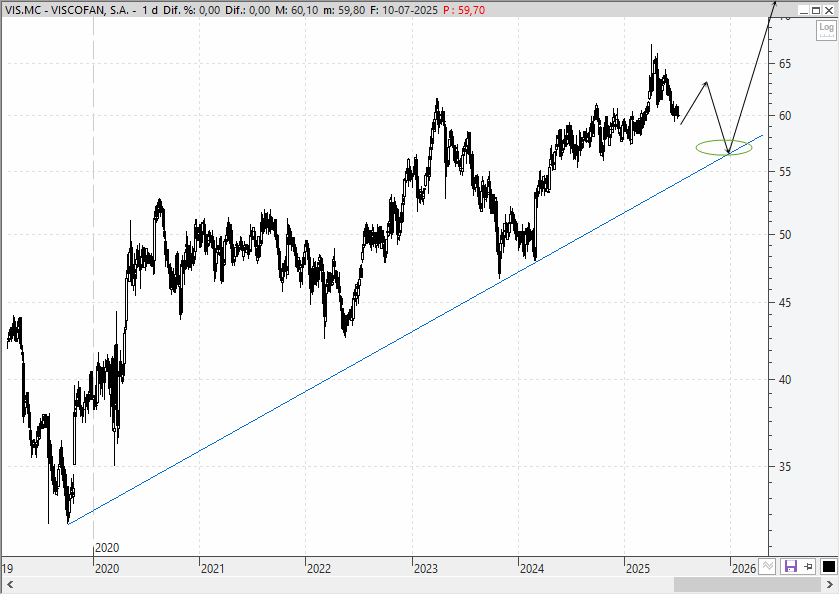Image resolution: width=840 pixels, height=595 pixels.
Task: Click the 65 price axis label
Action: point(785,64)
